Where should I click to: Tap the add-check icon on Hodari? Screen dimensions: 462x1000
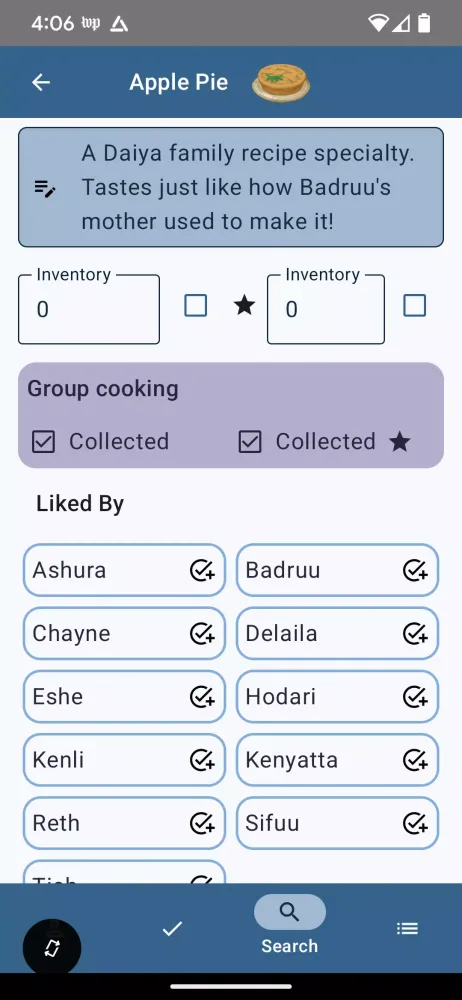[415, 696]
